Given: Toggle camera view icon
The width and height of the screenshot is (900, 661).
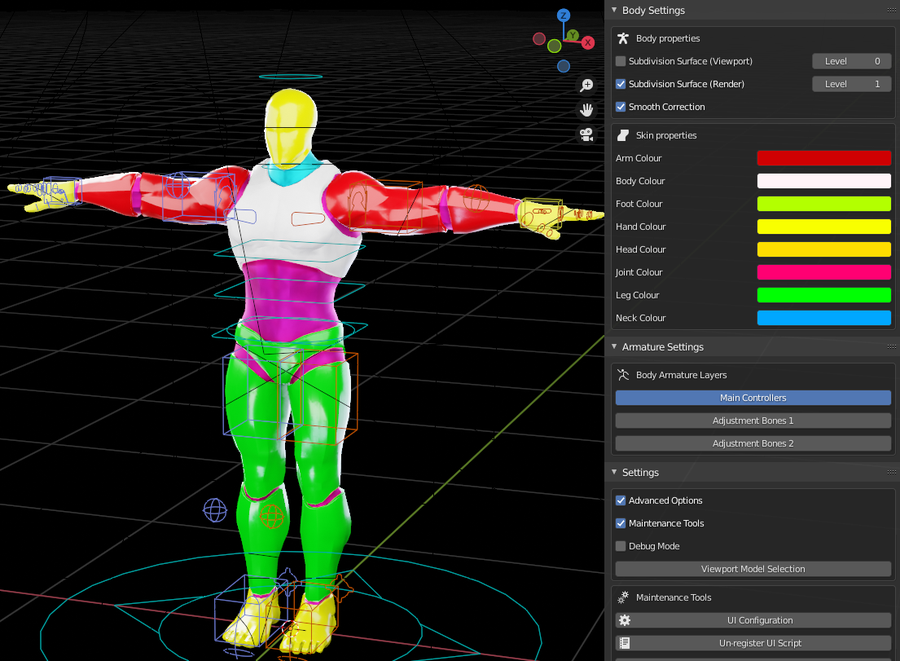Looking at the screenshot, I should point(586,135).
